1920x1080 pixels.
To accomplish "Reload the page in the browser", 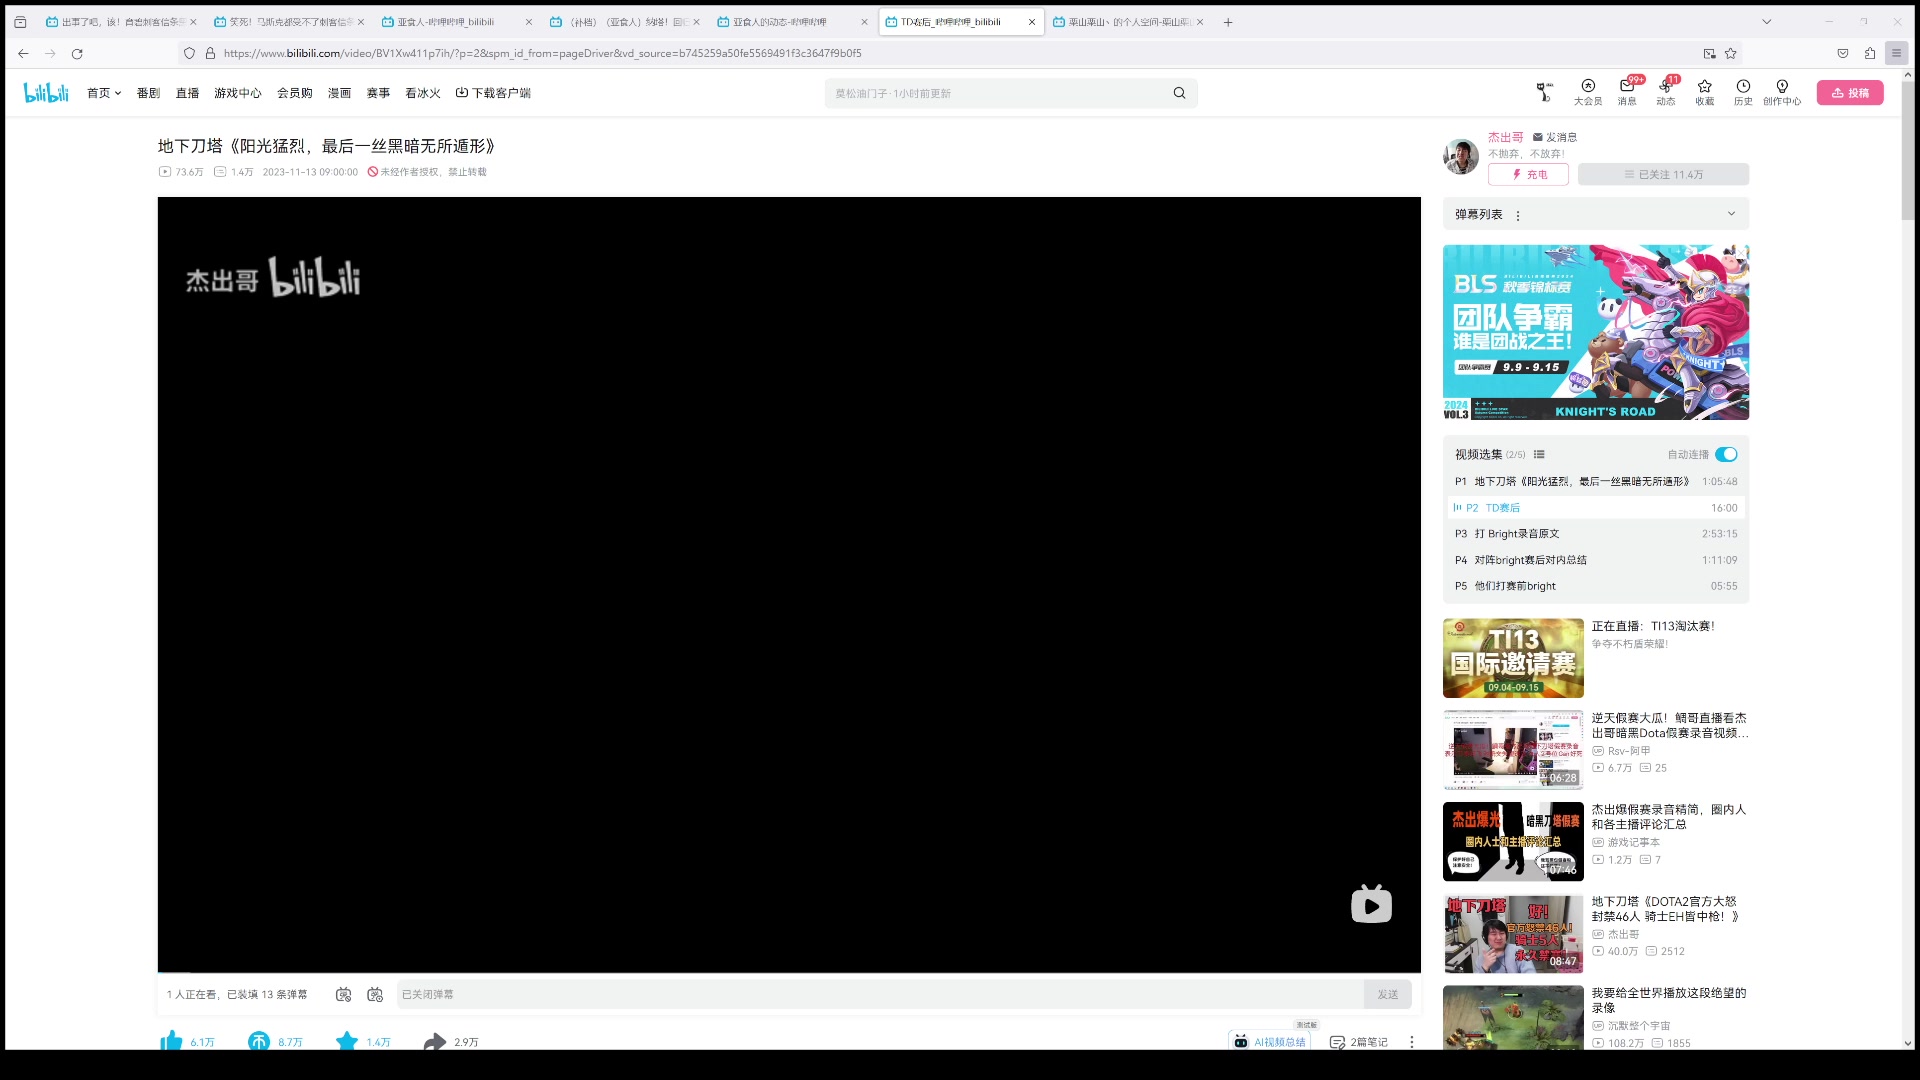I will (x=77, y=53).
